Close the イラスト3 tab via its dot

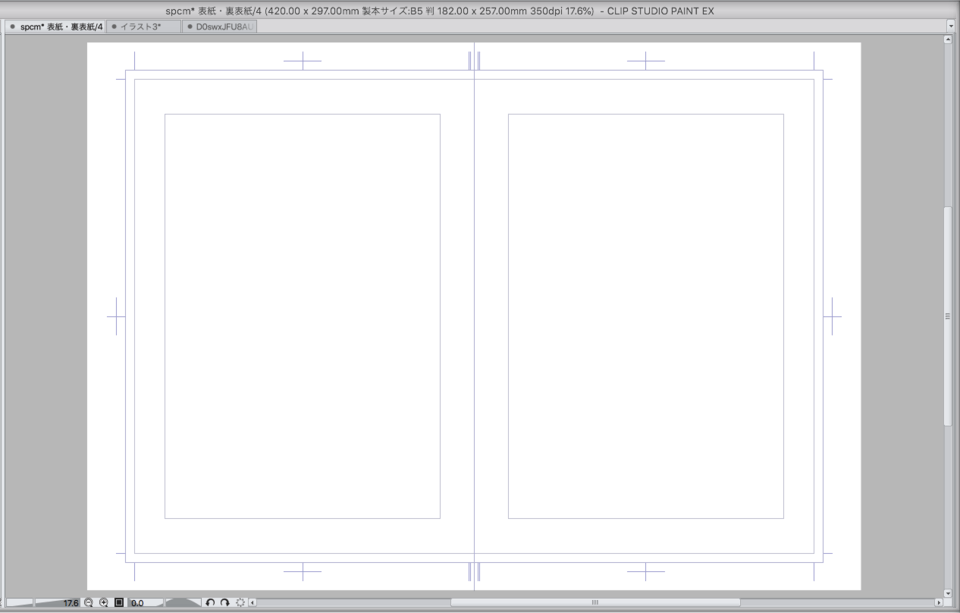pyautogui.click(x=114, y=27)
